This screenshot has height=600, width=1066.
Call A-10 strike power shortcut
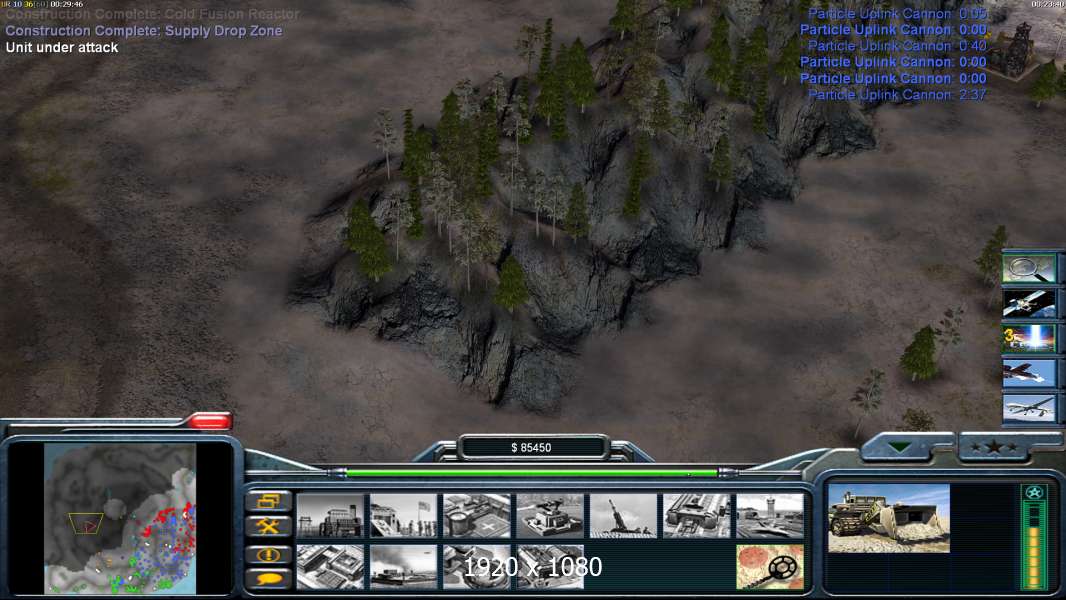(1029, 374)
